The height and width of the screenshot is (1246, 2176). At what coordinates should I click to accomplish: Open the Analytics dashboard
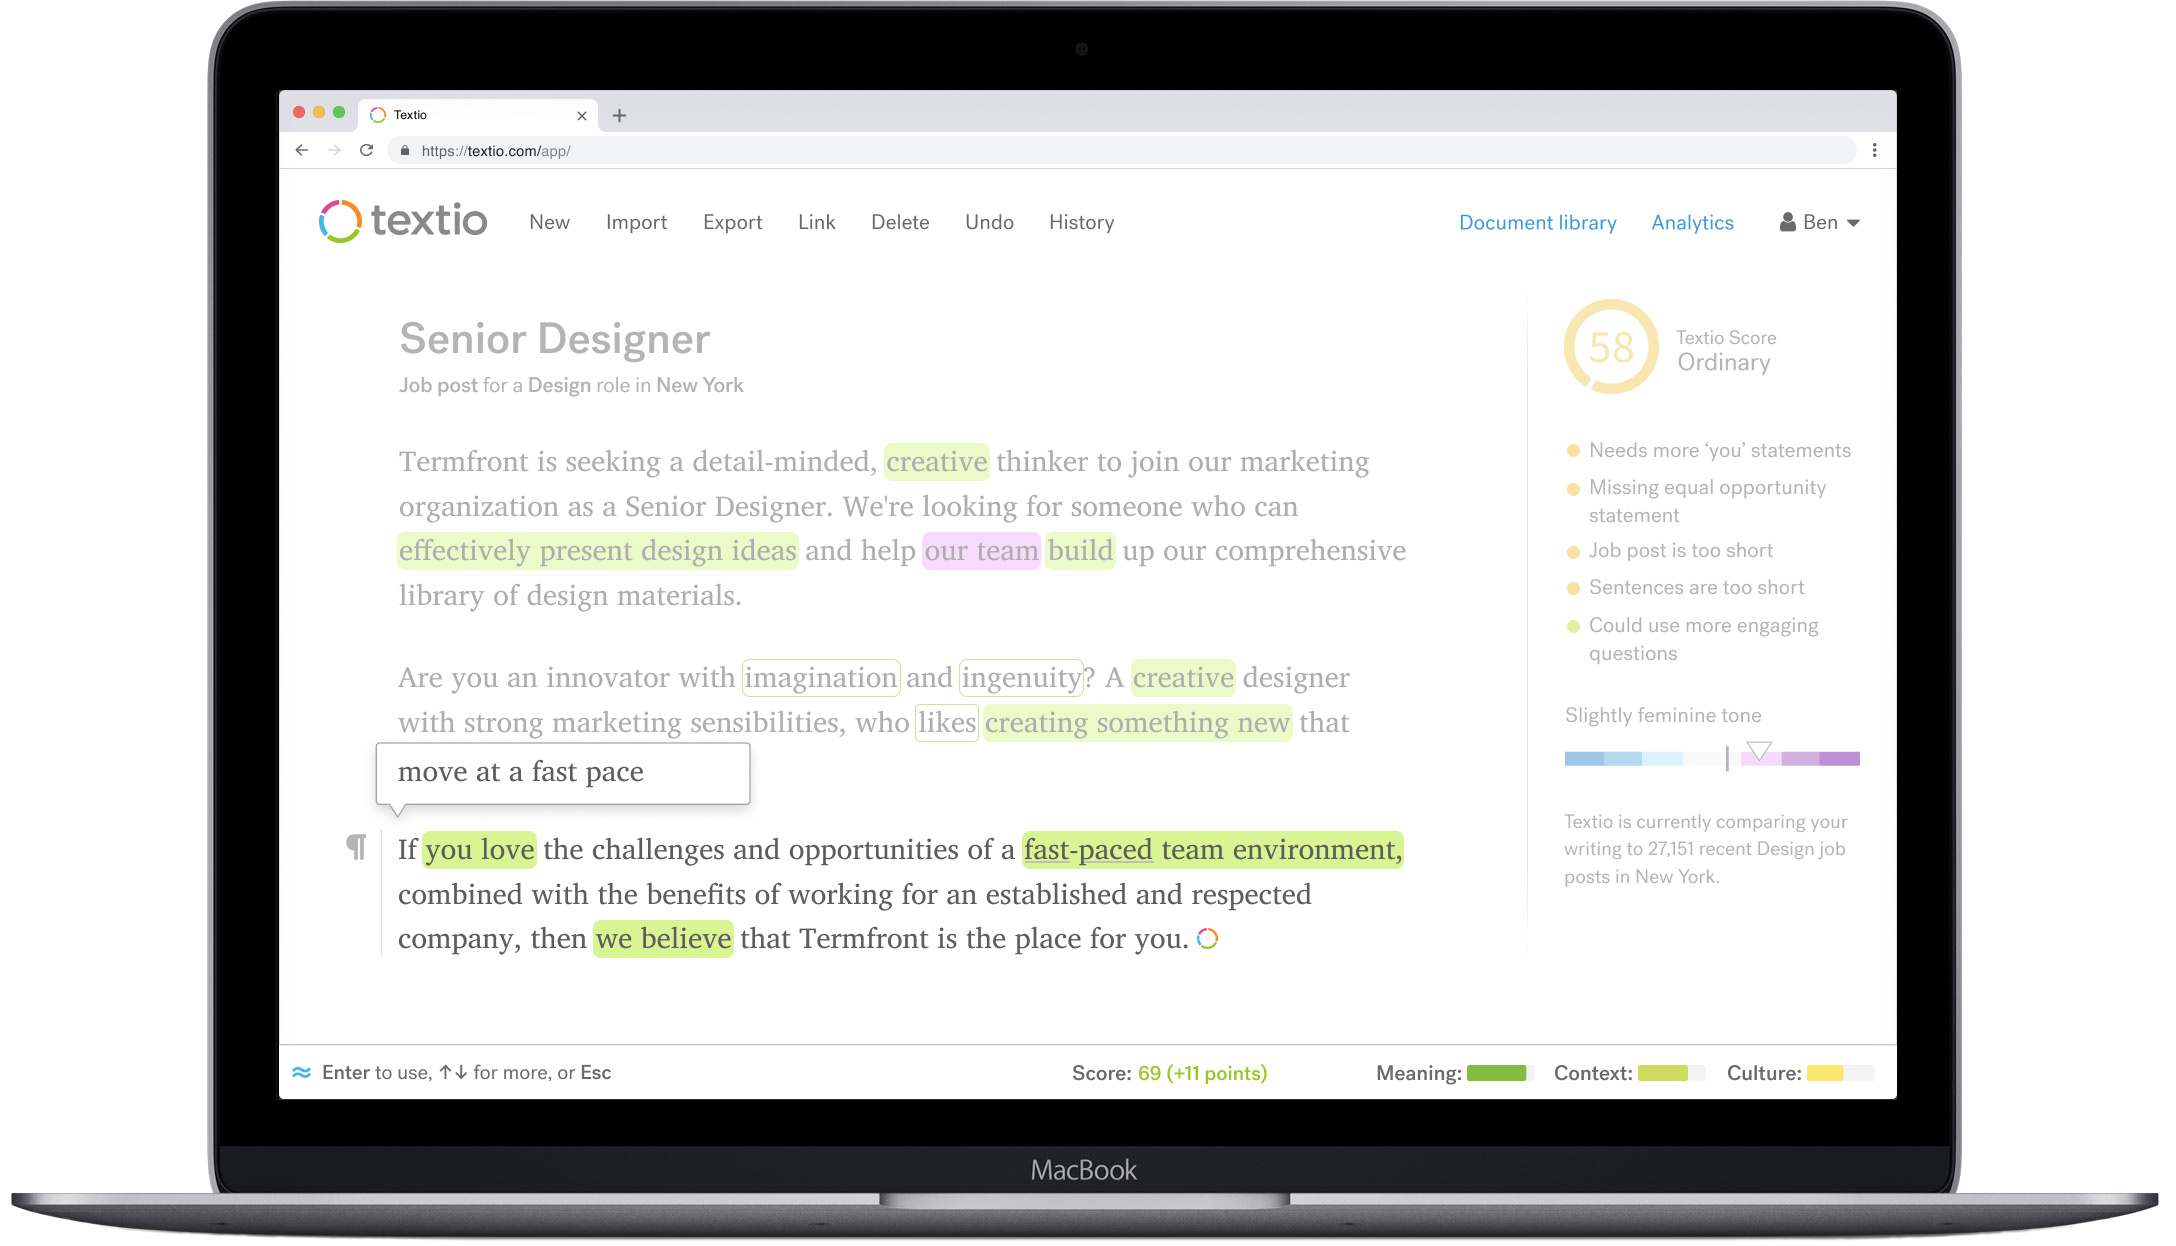tap(1692, 221)
